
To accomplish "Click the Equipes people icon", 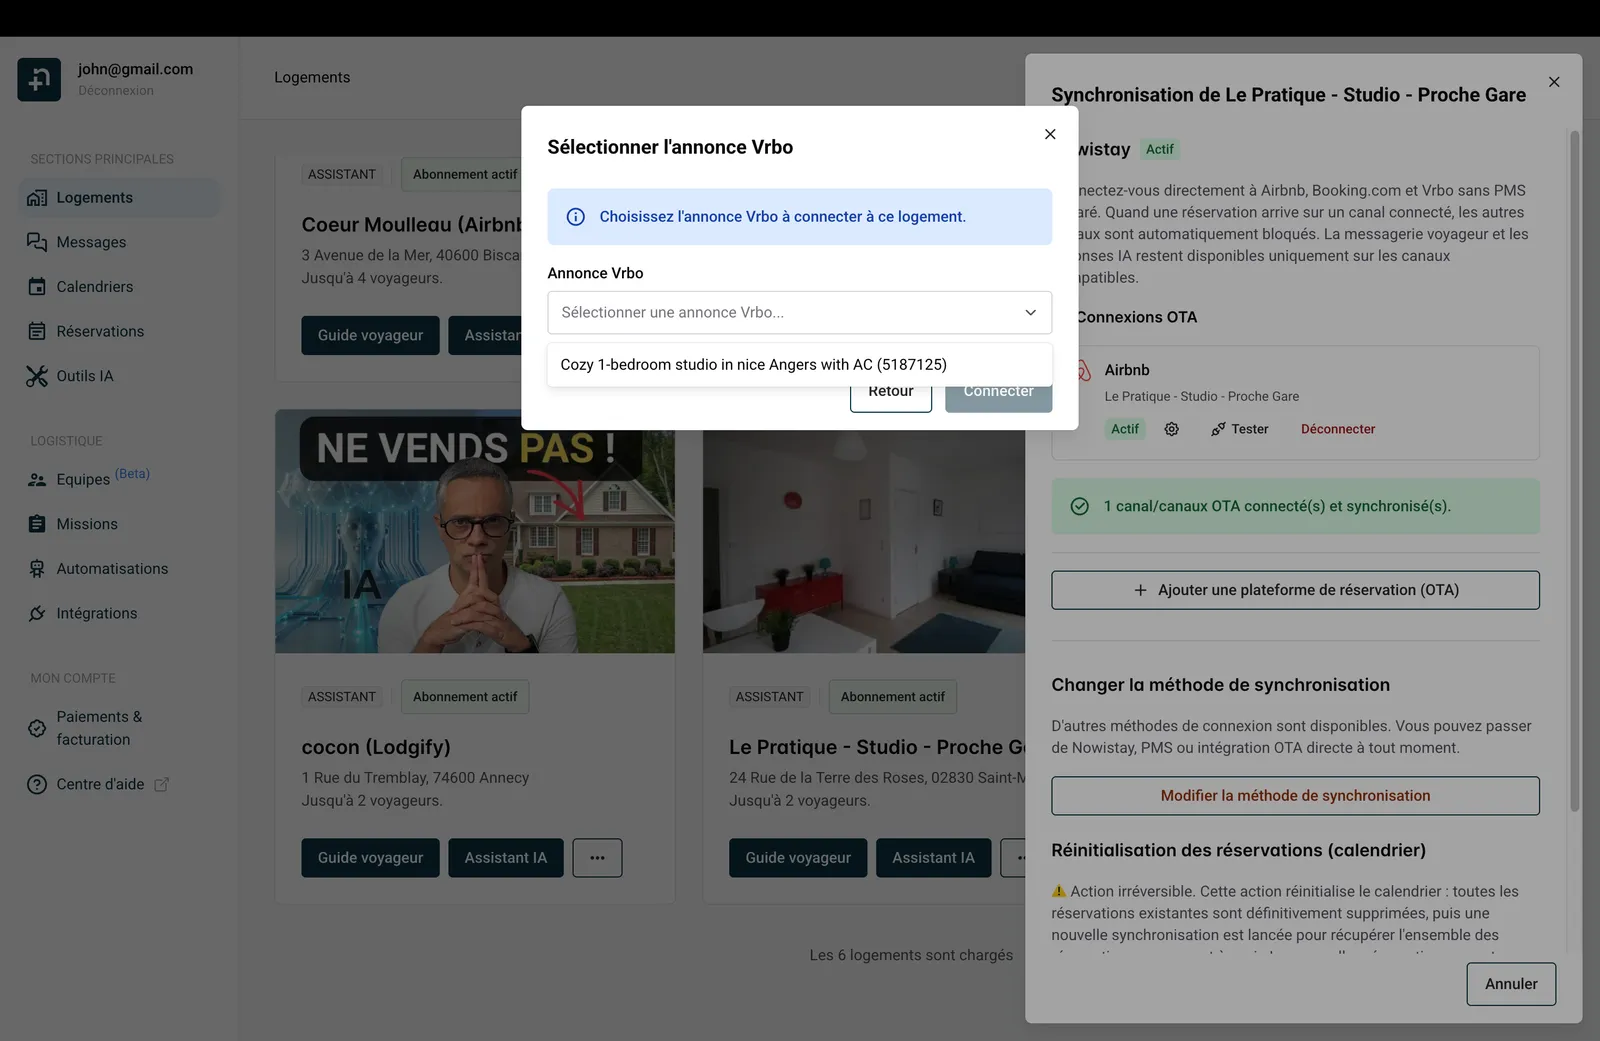I will (37, 480).
